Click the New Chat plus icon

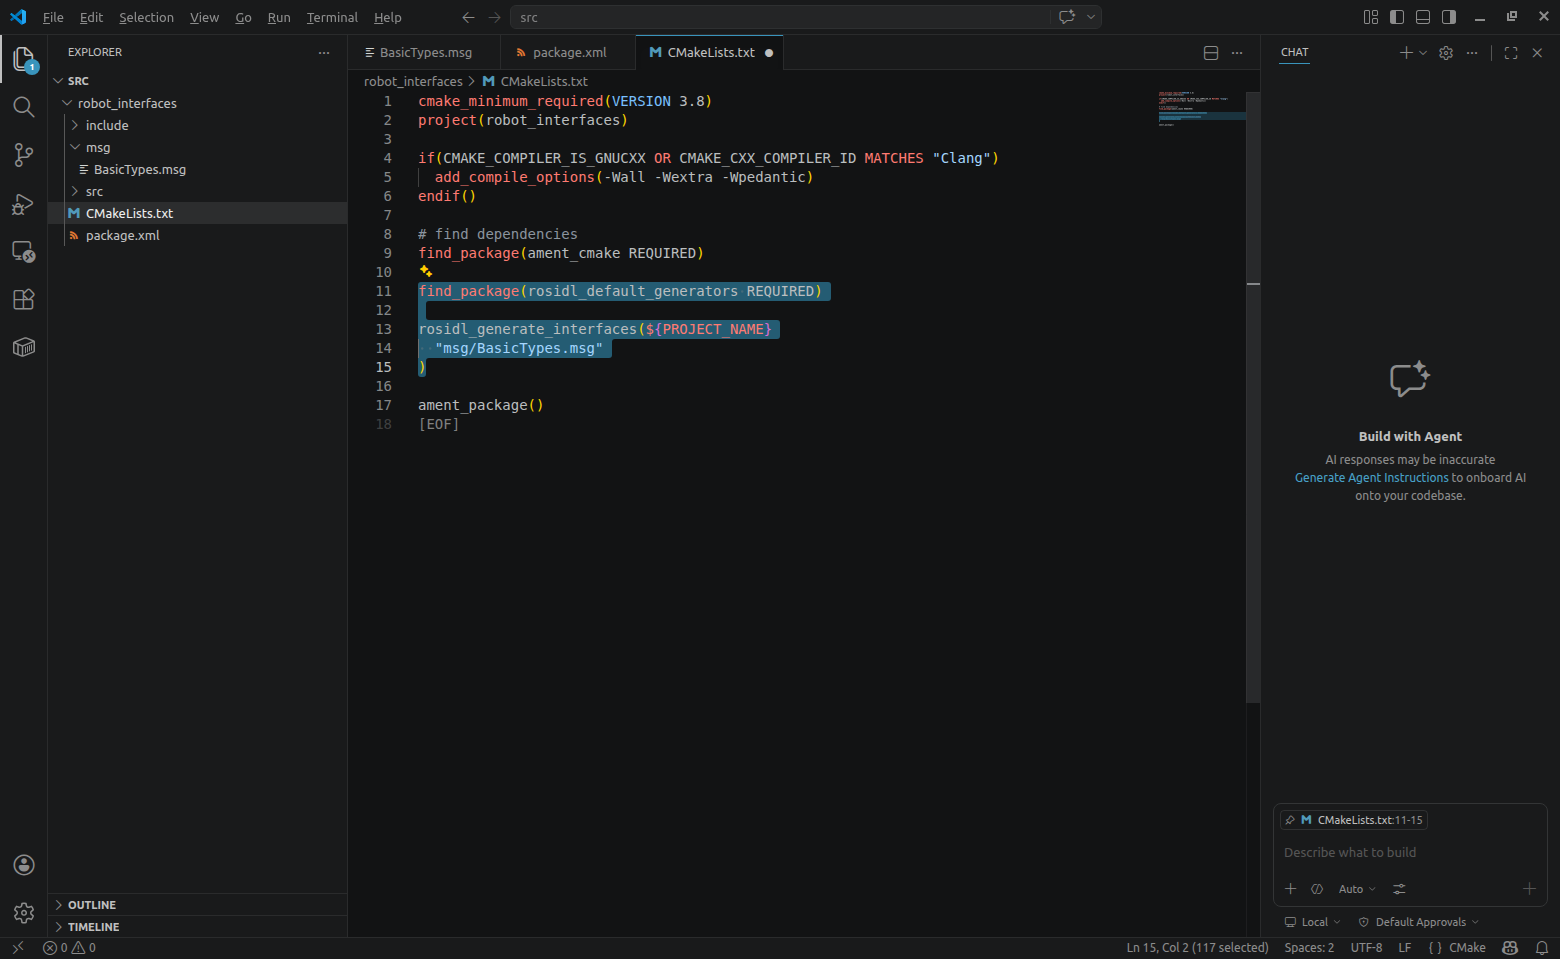[1406, 53]
